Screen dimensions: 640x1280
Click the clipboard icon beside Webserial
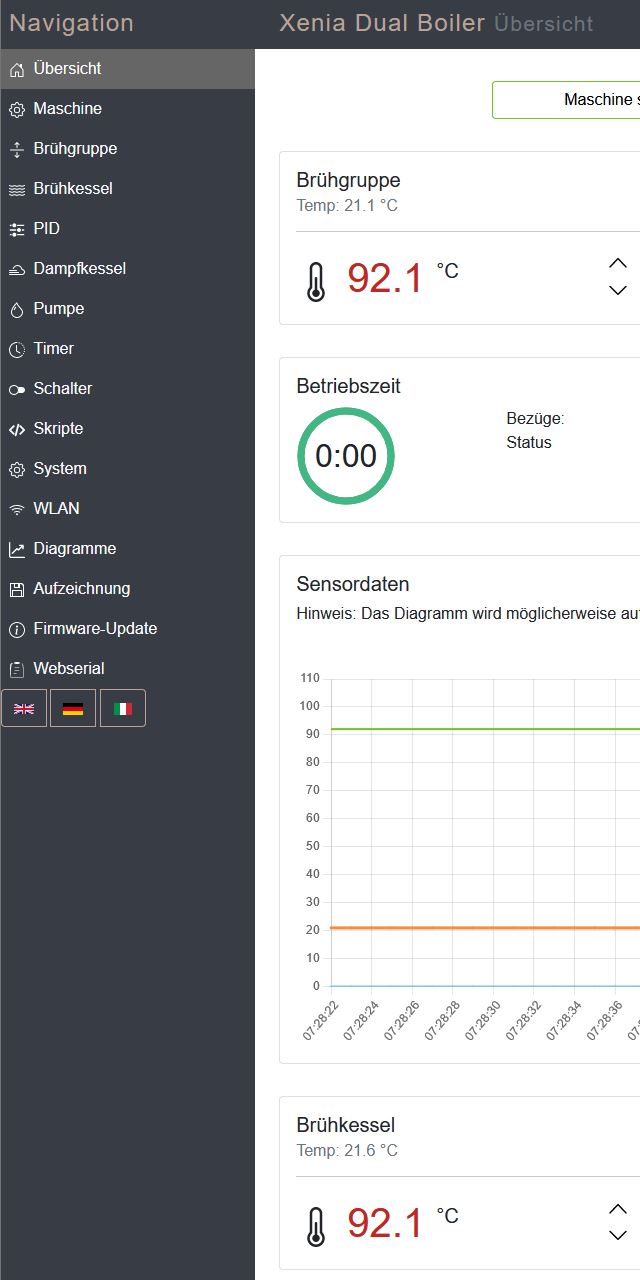pyautogui.click(x=16, y=669)
